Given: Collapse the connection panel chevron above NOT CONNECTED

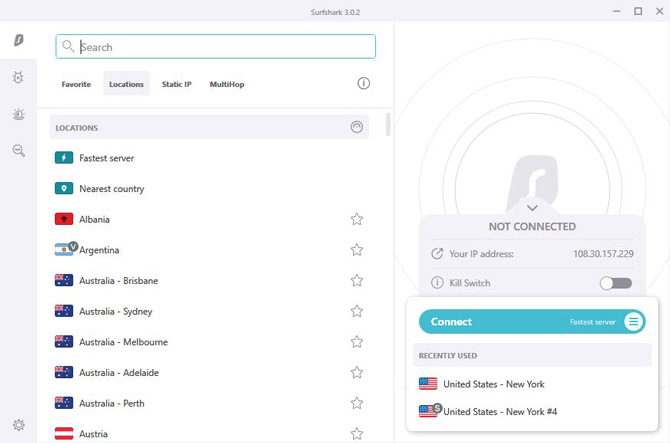Looking at the screenshot, I should pyautogui.click(x=532, y=208).
